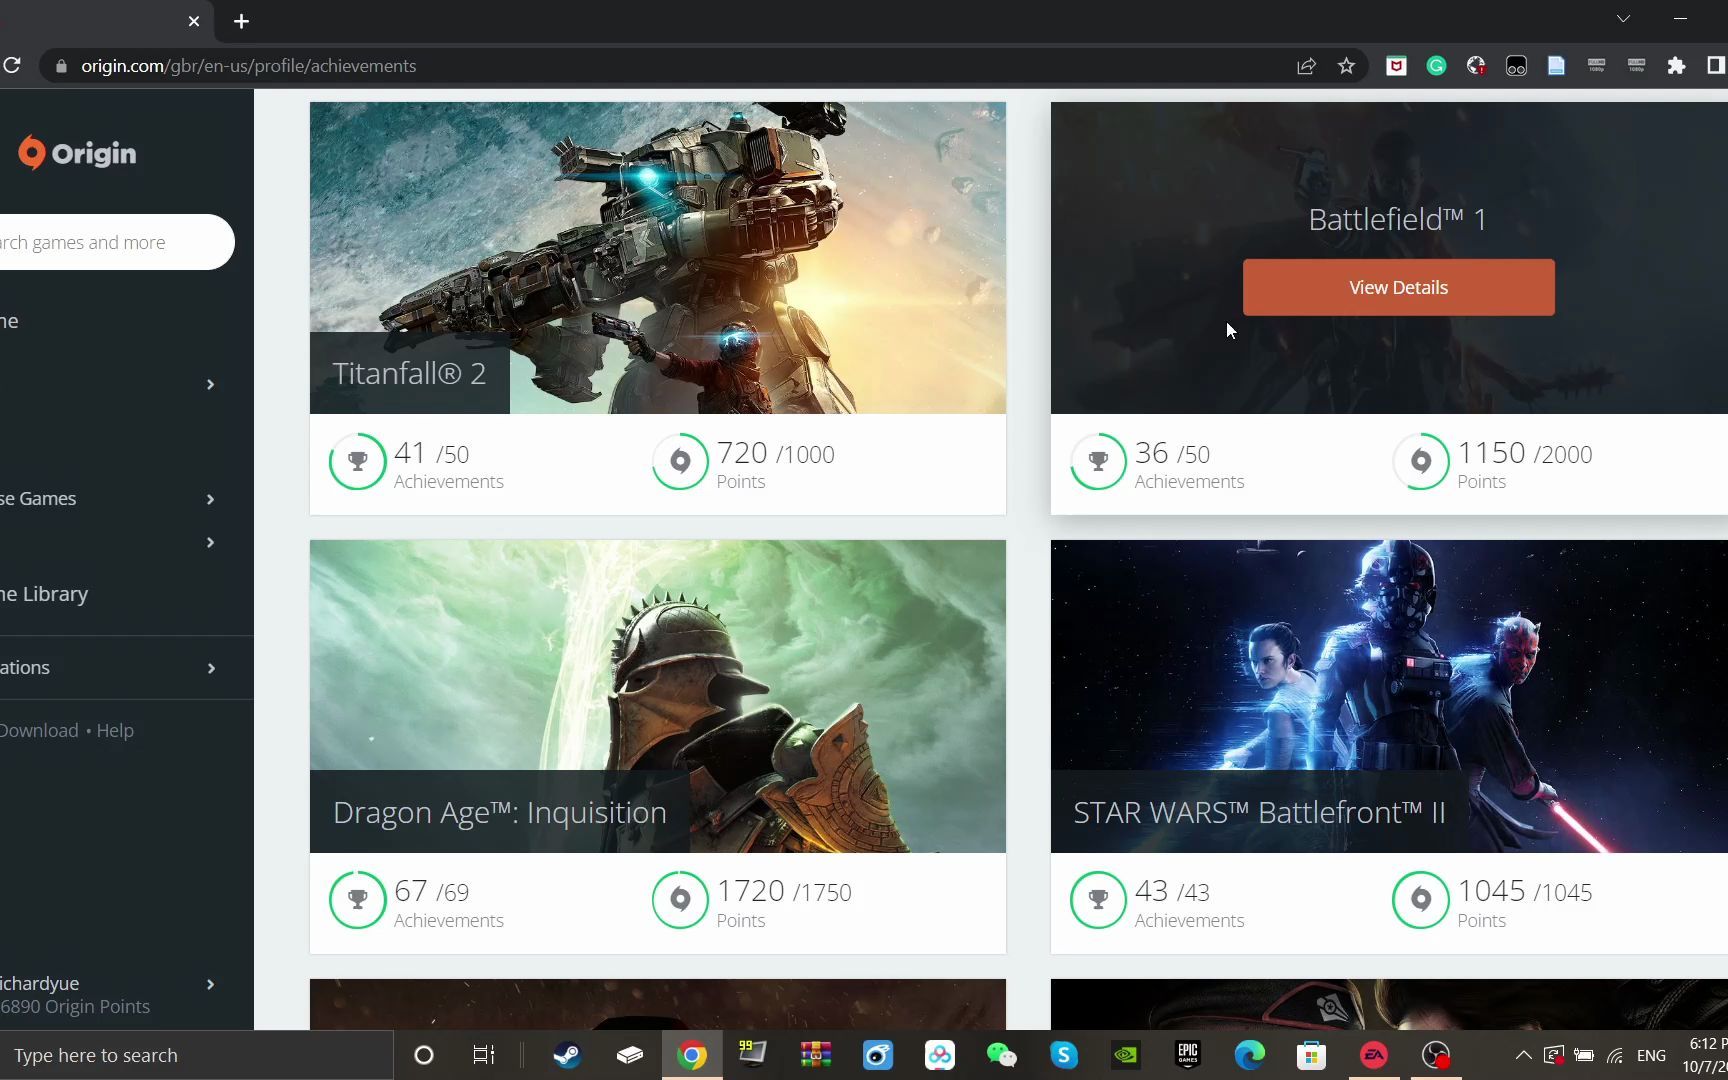Open OBS Studio from the taskbar
Image resolution: width=1728 pixels, height=1080 pixels.
pyautogui.click(x=1436, y=1055)
